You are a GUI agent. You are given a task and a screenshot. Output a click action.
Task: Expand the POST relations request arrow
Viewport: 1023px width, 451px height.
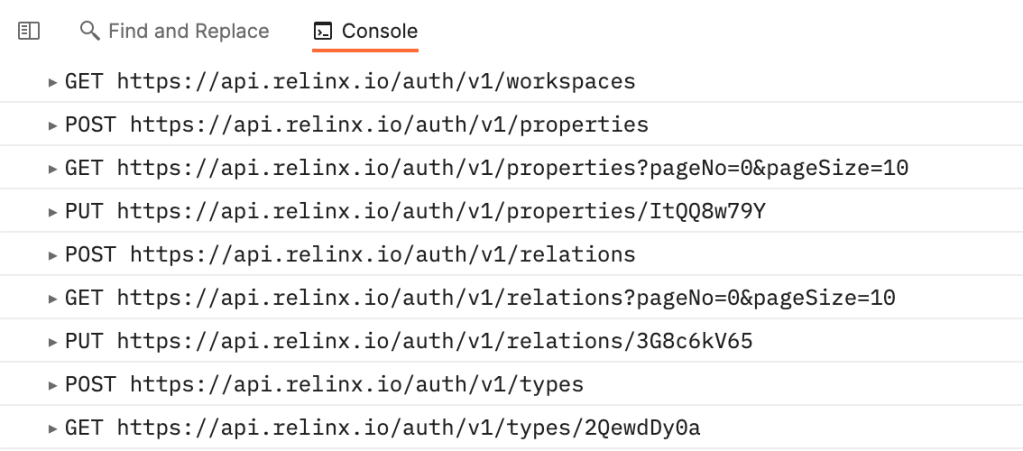point(53,255)
